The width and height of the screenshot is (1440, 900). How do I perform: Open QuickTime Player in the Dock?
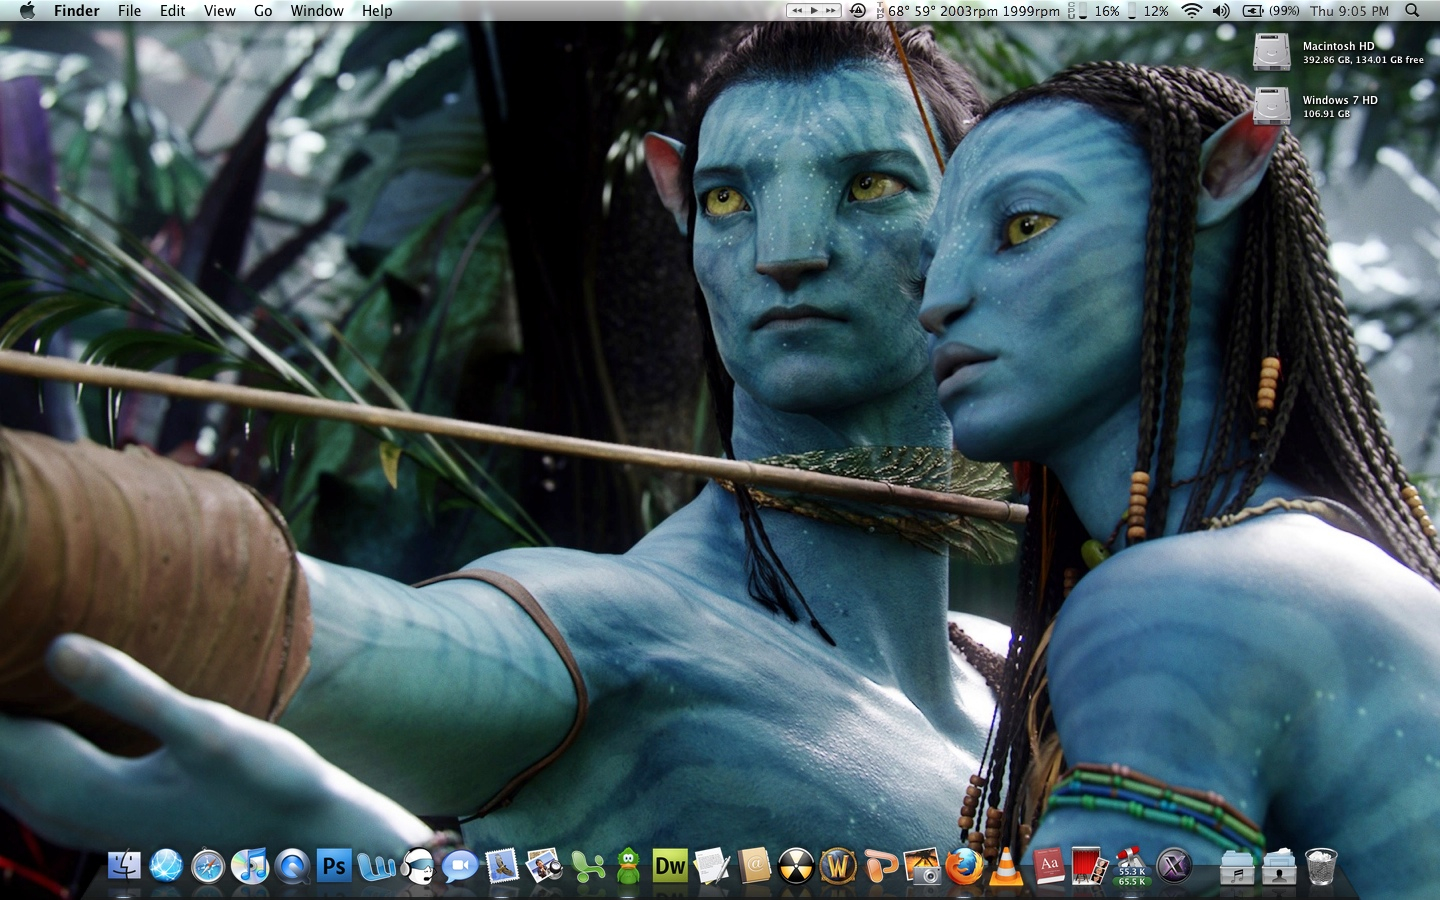pos(292,865)
